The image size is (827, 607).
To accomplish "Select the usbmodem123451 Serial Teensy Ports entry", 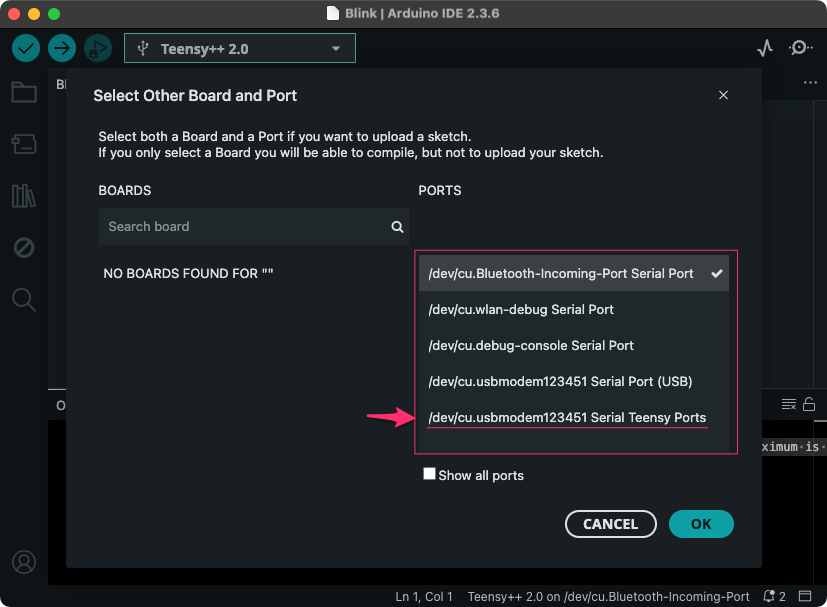I will (x=567, y=417).
